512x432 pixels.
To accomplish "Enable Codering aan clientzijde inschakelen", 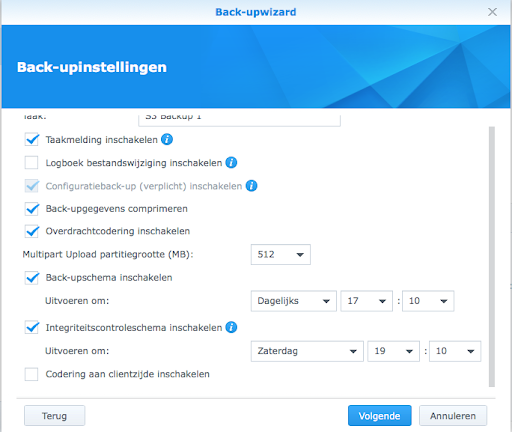I will (x=32, y=374).
